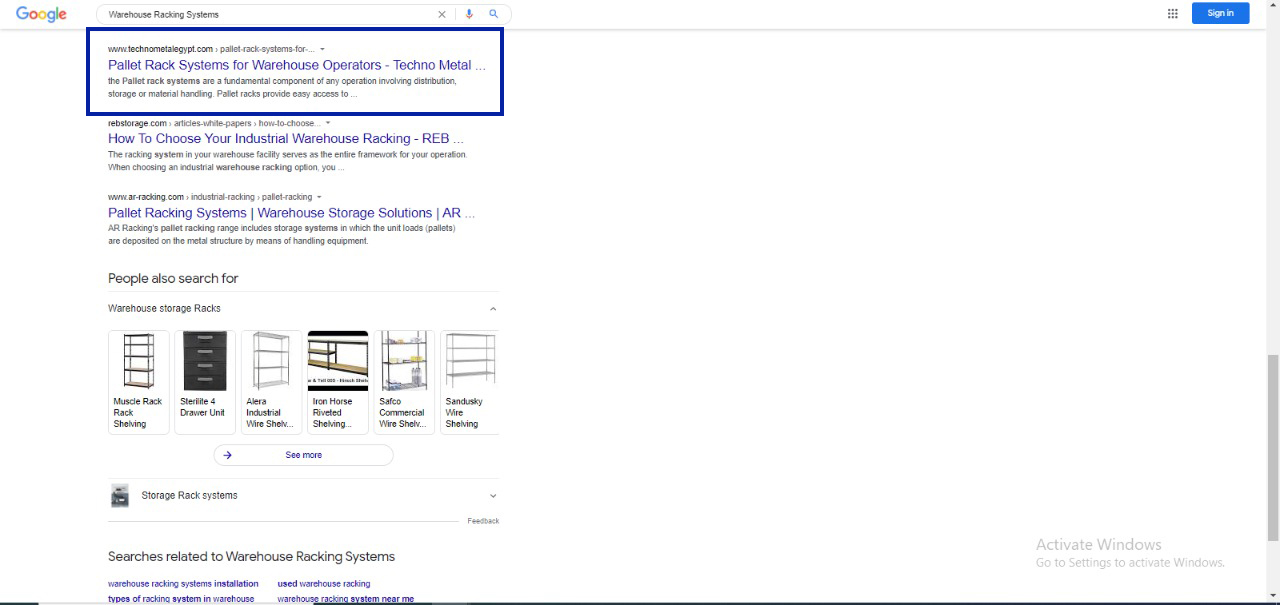Image resolution: width=1280 pixels, height=605 pixels.
Task: Open the Google apps grid
Action: point(1173,13)
